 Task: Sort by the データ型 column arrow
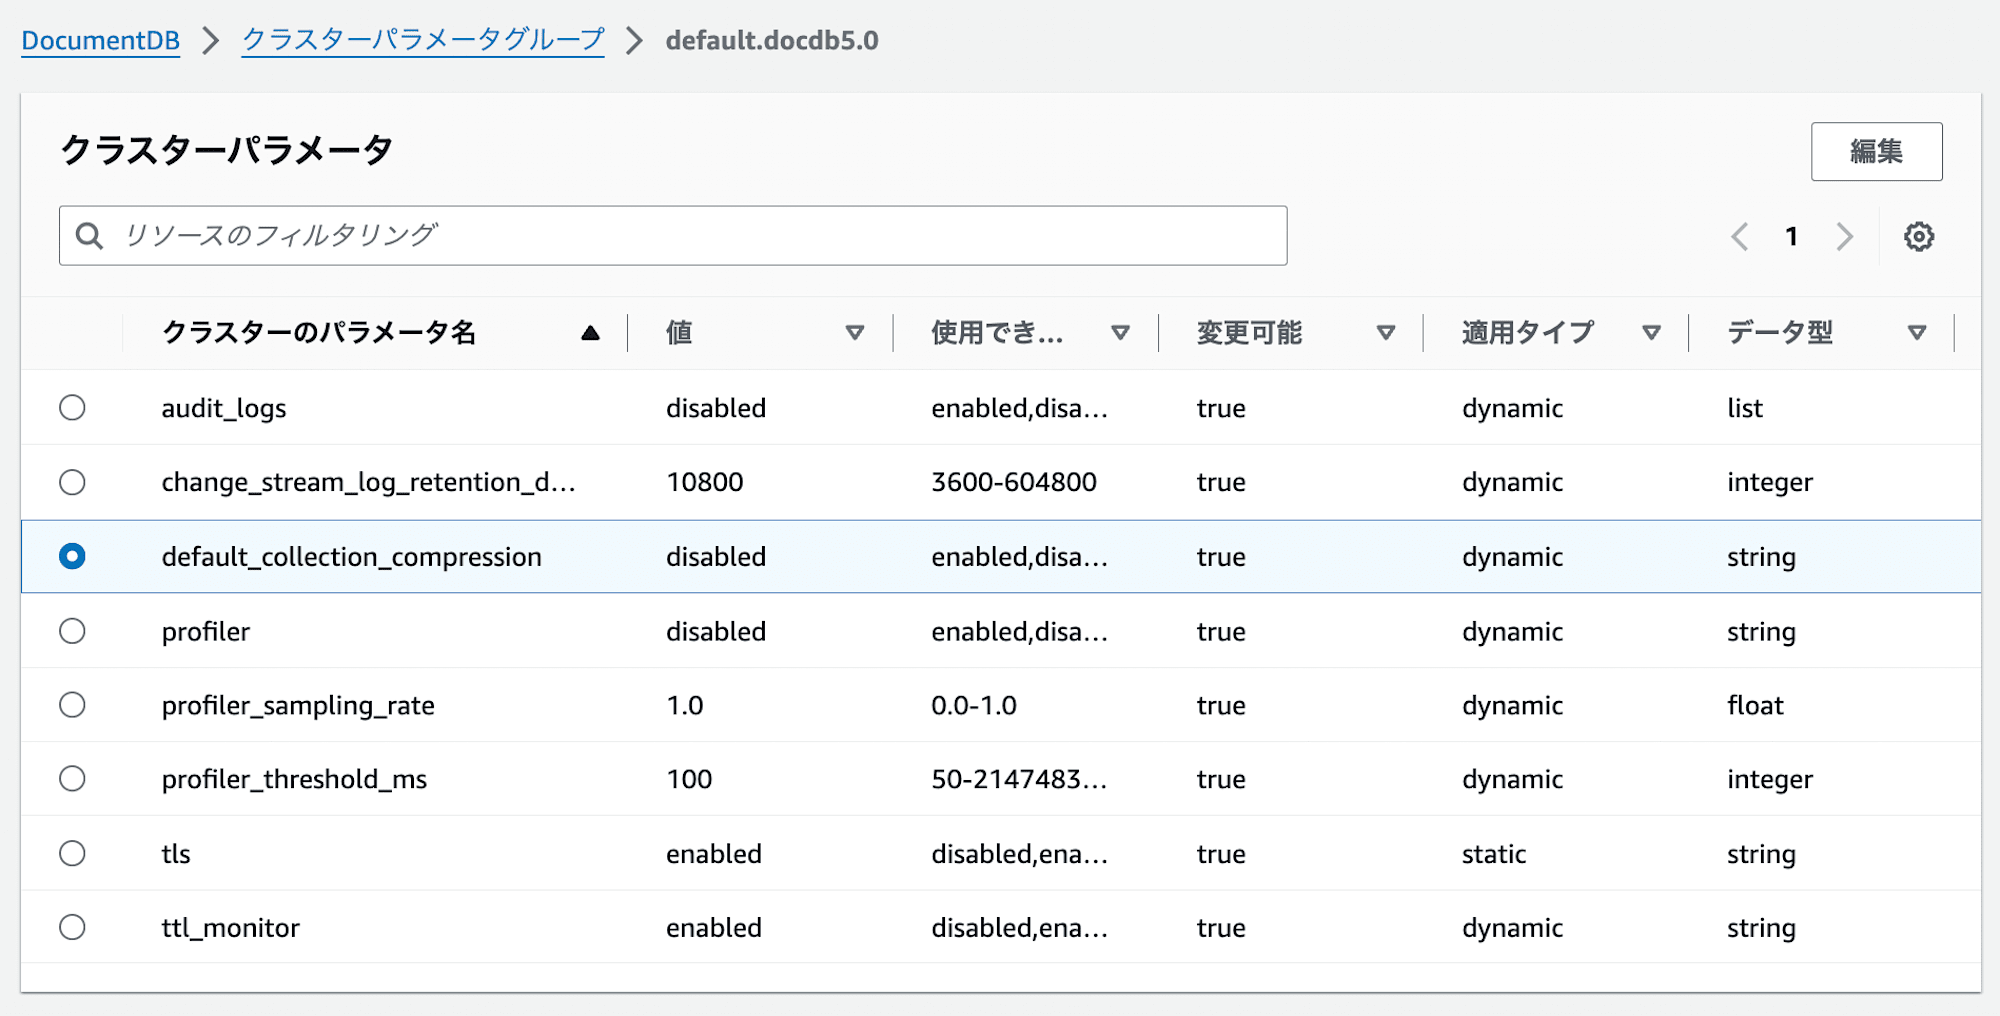coord(1916,333)
